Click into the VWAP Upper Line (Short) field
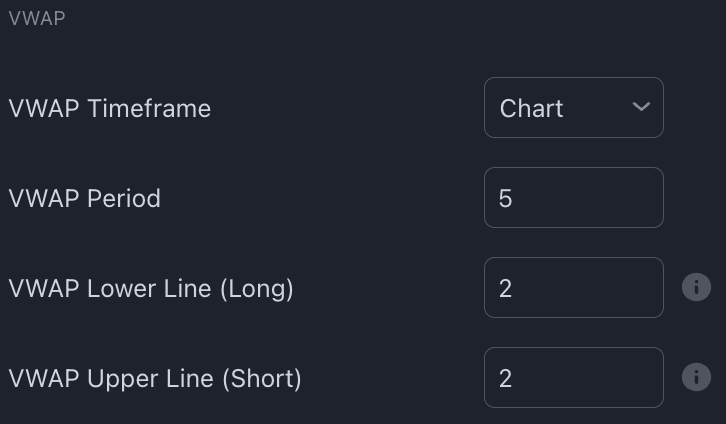 [573, 378]
